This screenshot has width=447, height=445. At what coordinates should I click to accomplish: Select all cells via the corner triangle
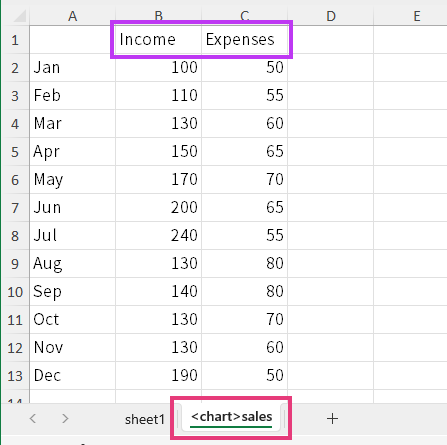click(19, 16)
